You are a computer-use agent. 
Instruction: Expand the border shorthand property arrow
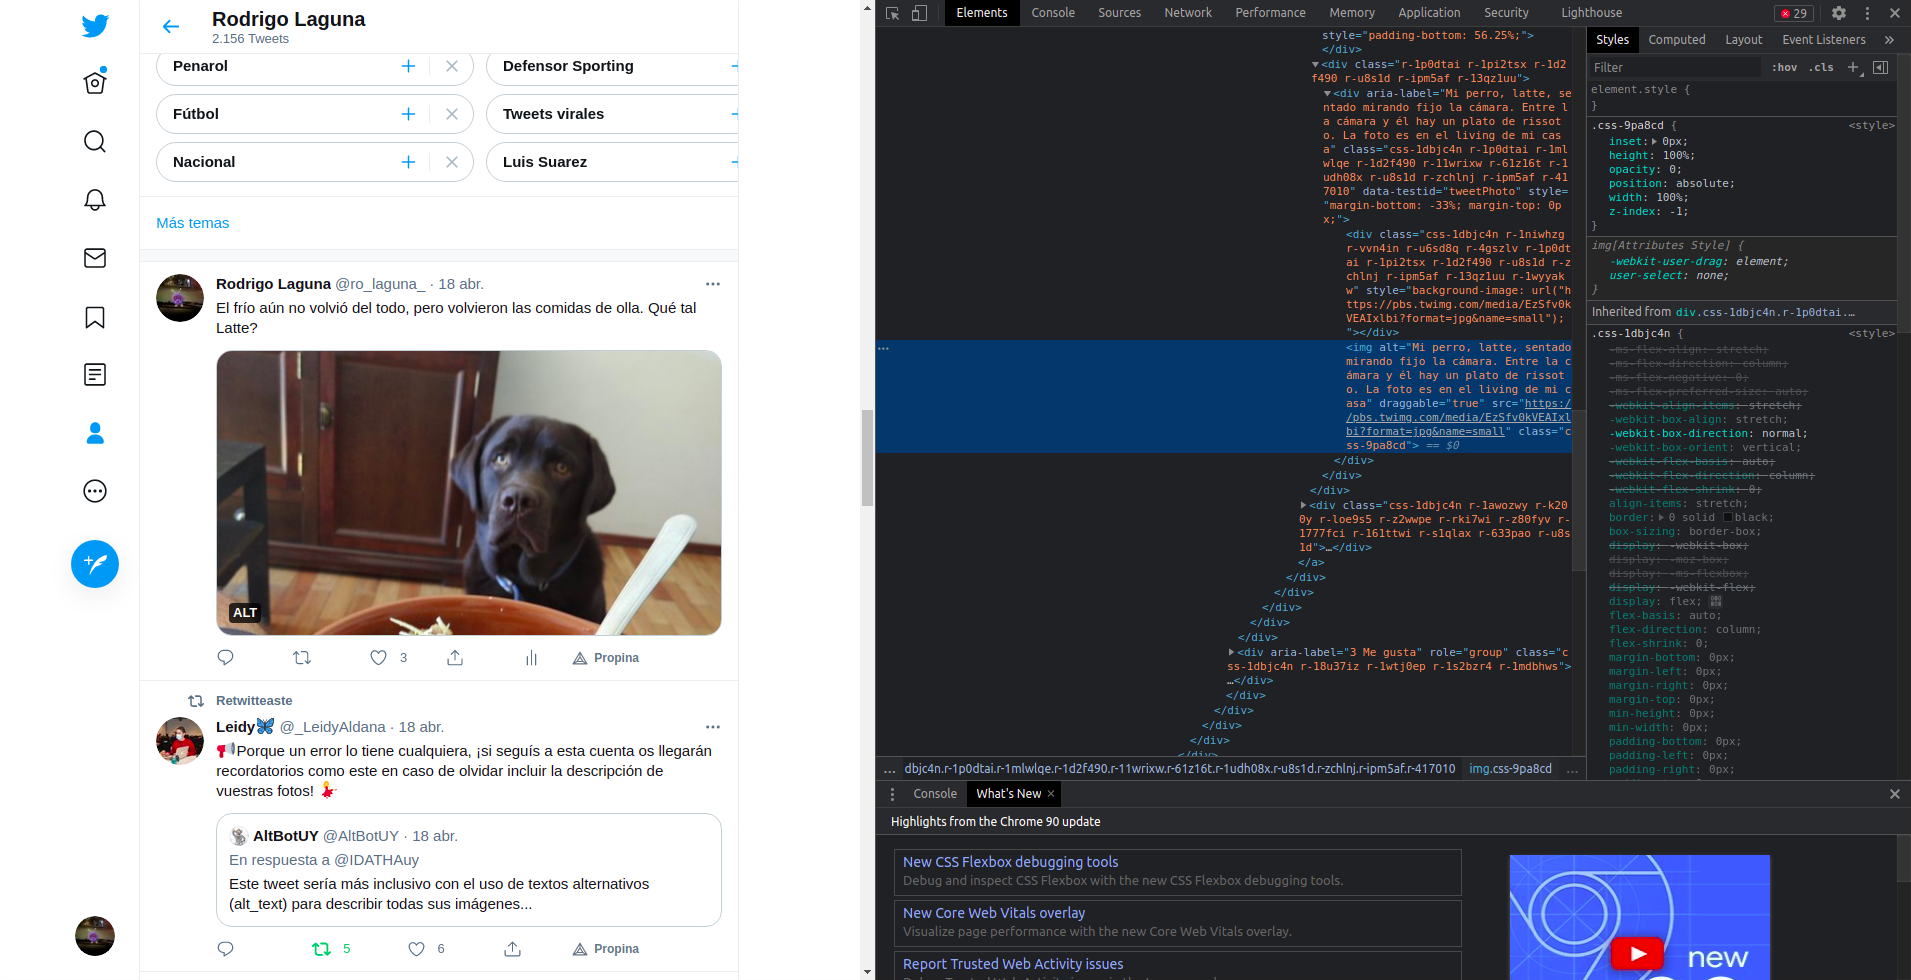pos(1661,518)
